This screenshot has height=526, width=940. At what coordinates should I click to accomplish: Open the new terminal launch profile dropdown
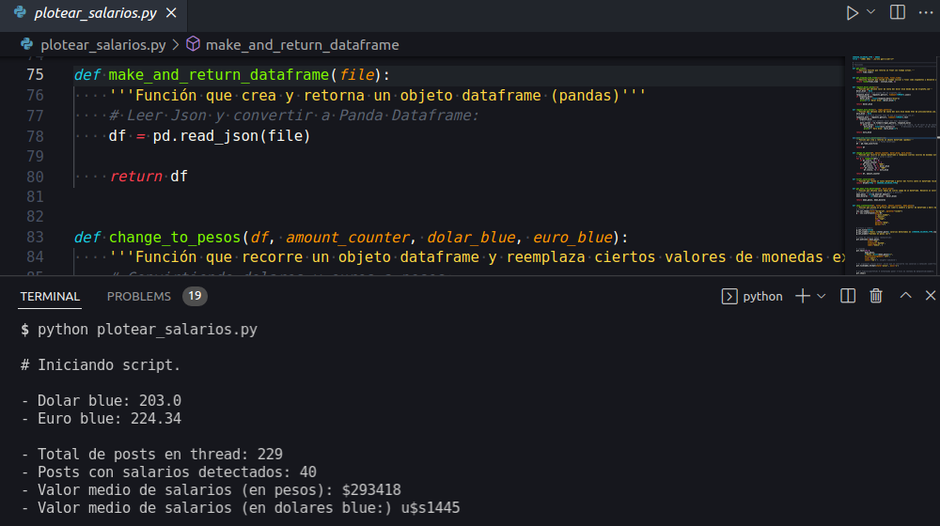[821, 296]
